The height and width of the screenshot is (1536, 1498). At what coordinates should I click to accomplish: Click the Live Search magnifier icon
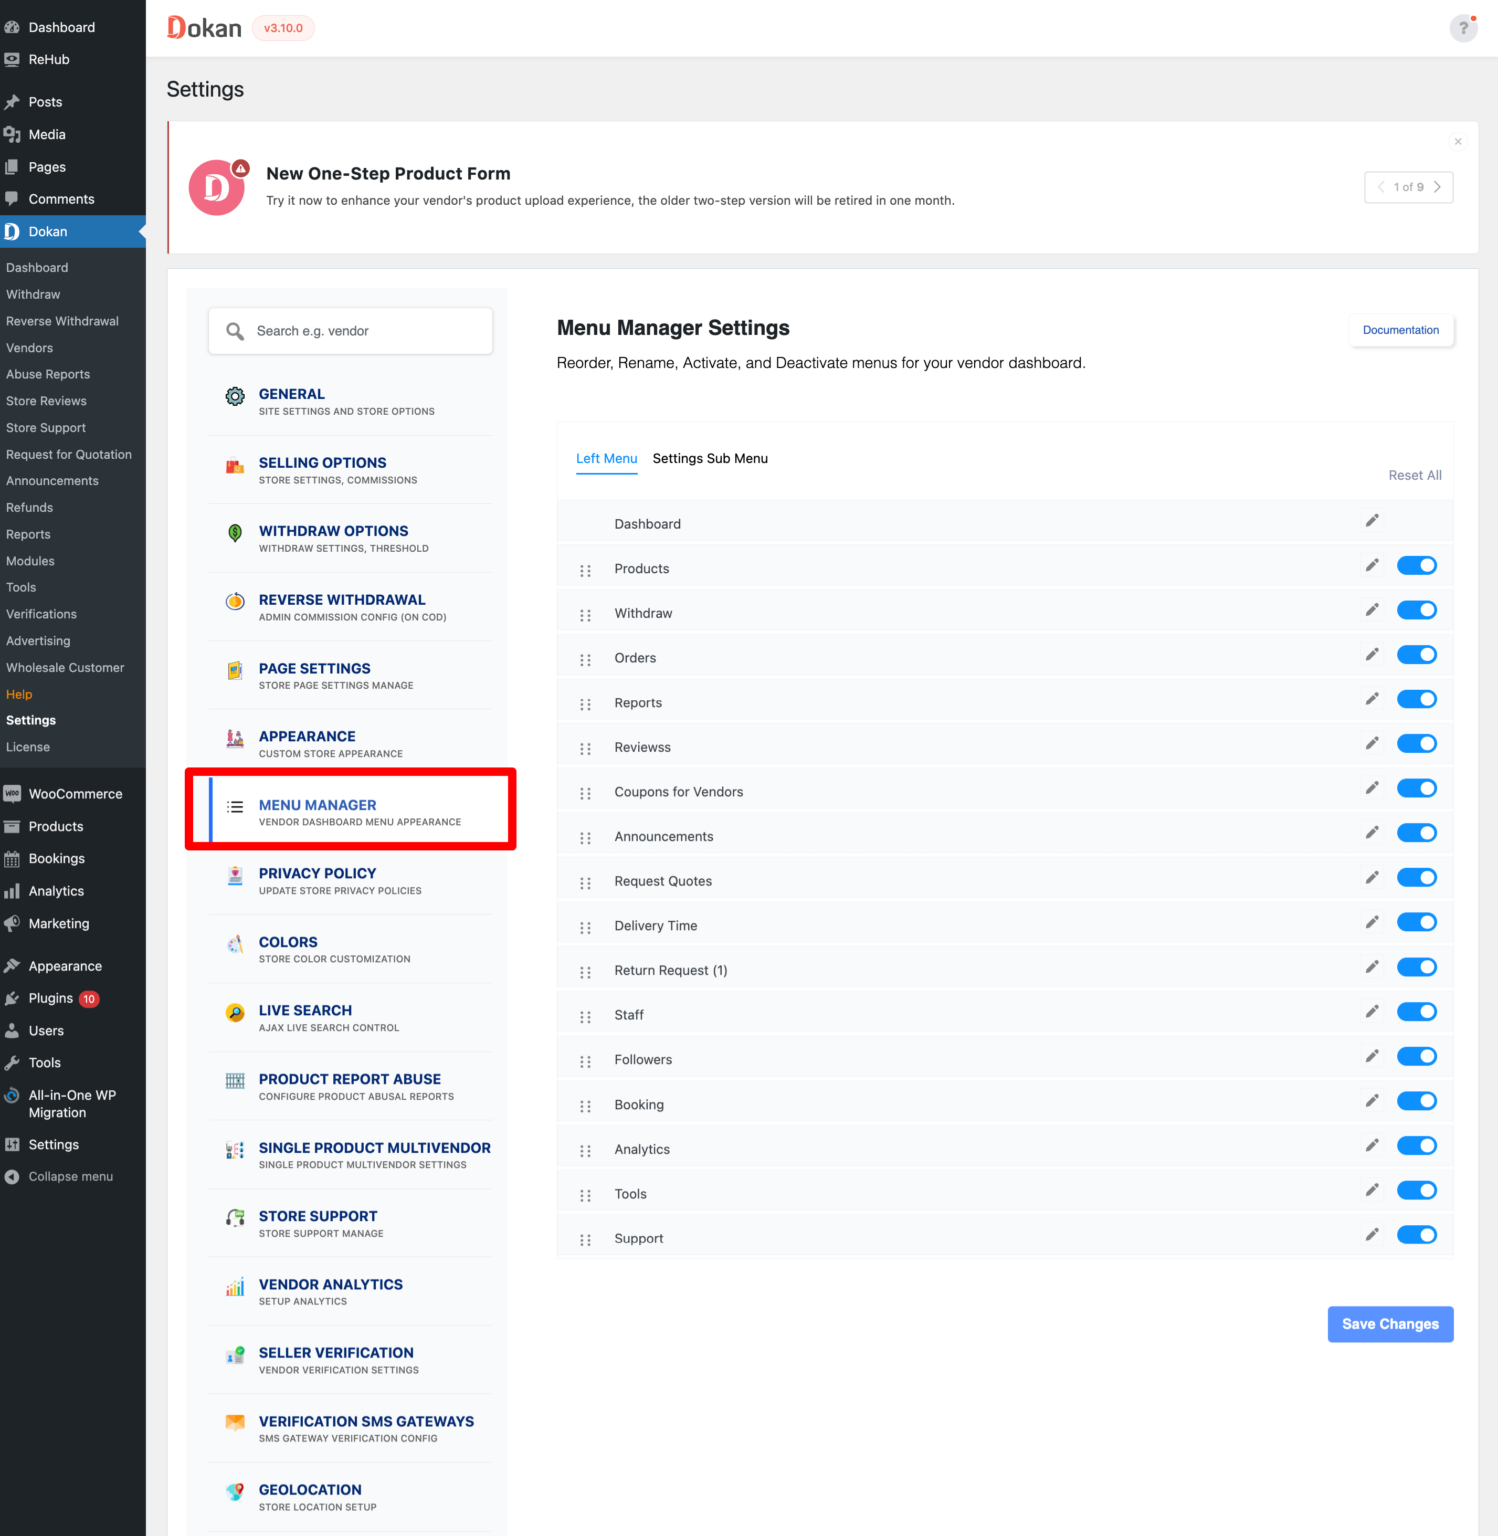[235, 1012]
